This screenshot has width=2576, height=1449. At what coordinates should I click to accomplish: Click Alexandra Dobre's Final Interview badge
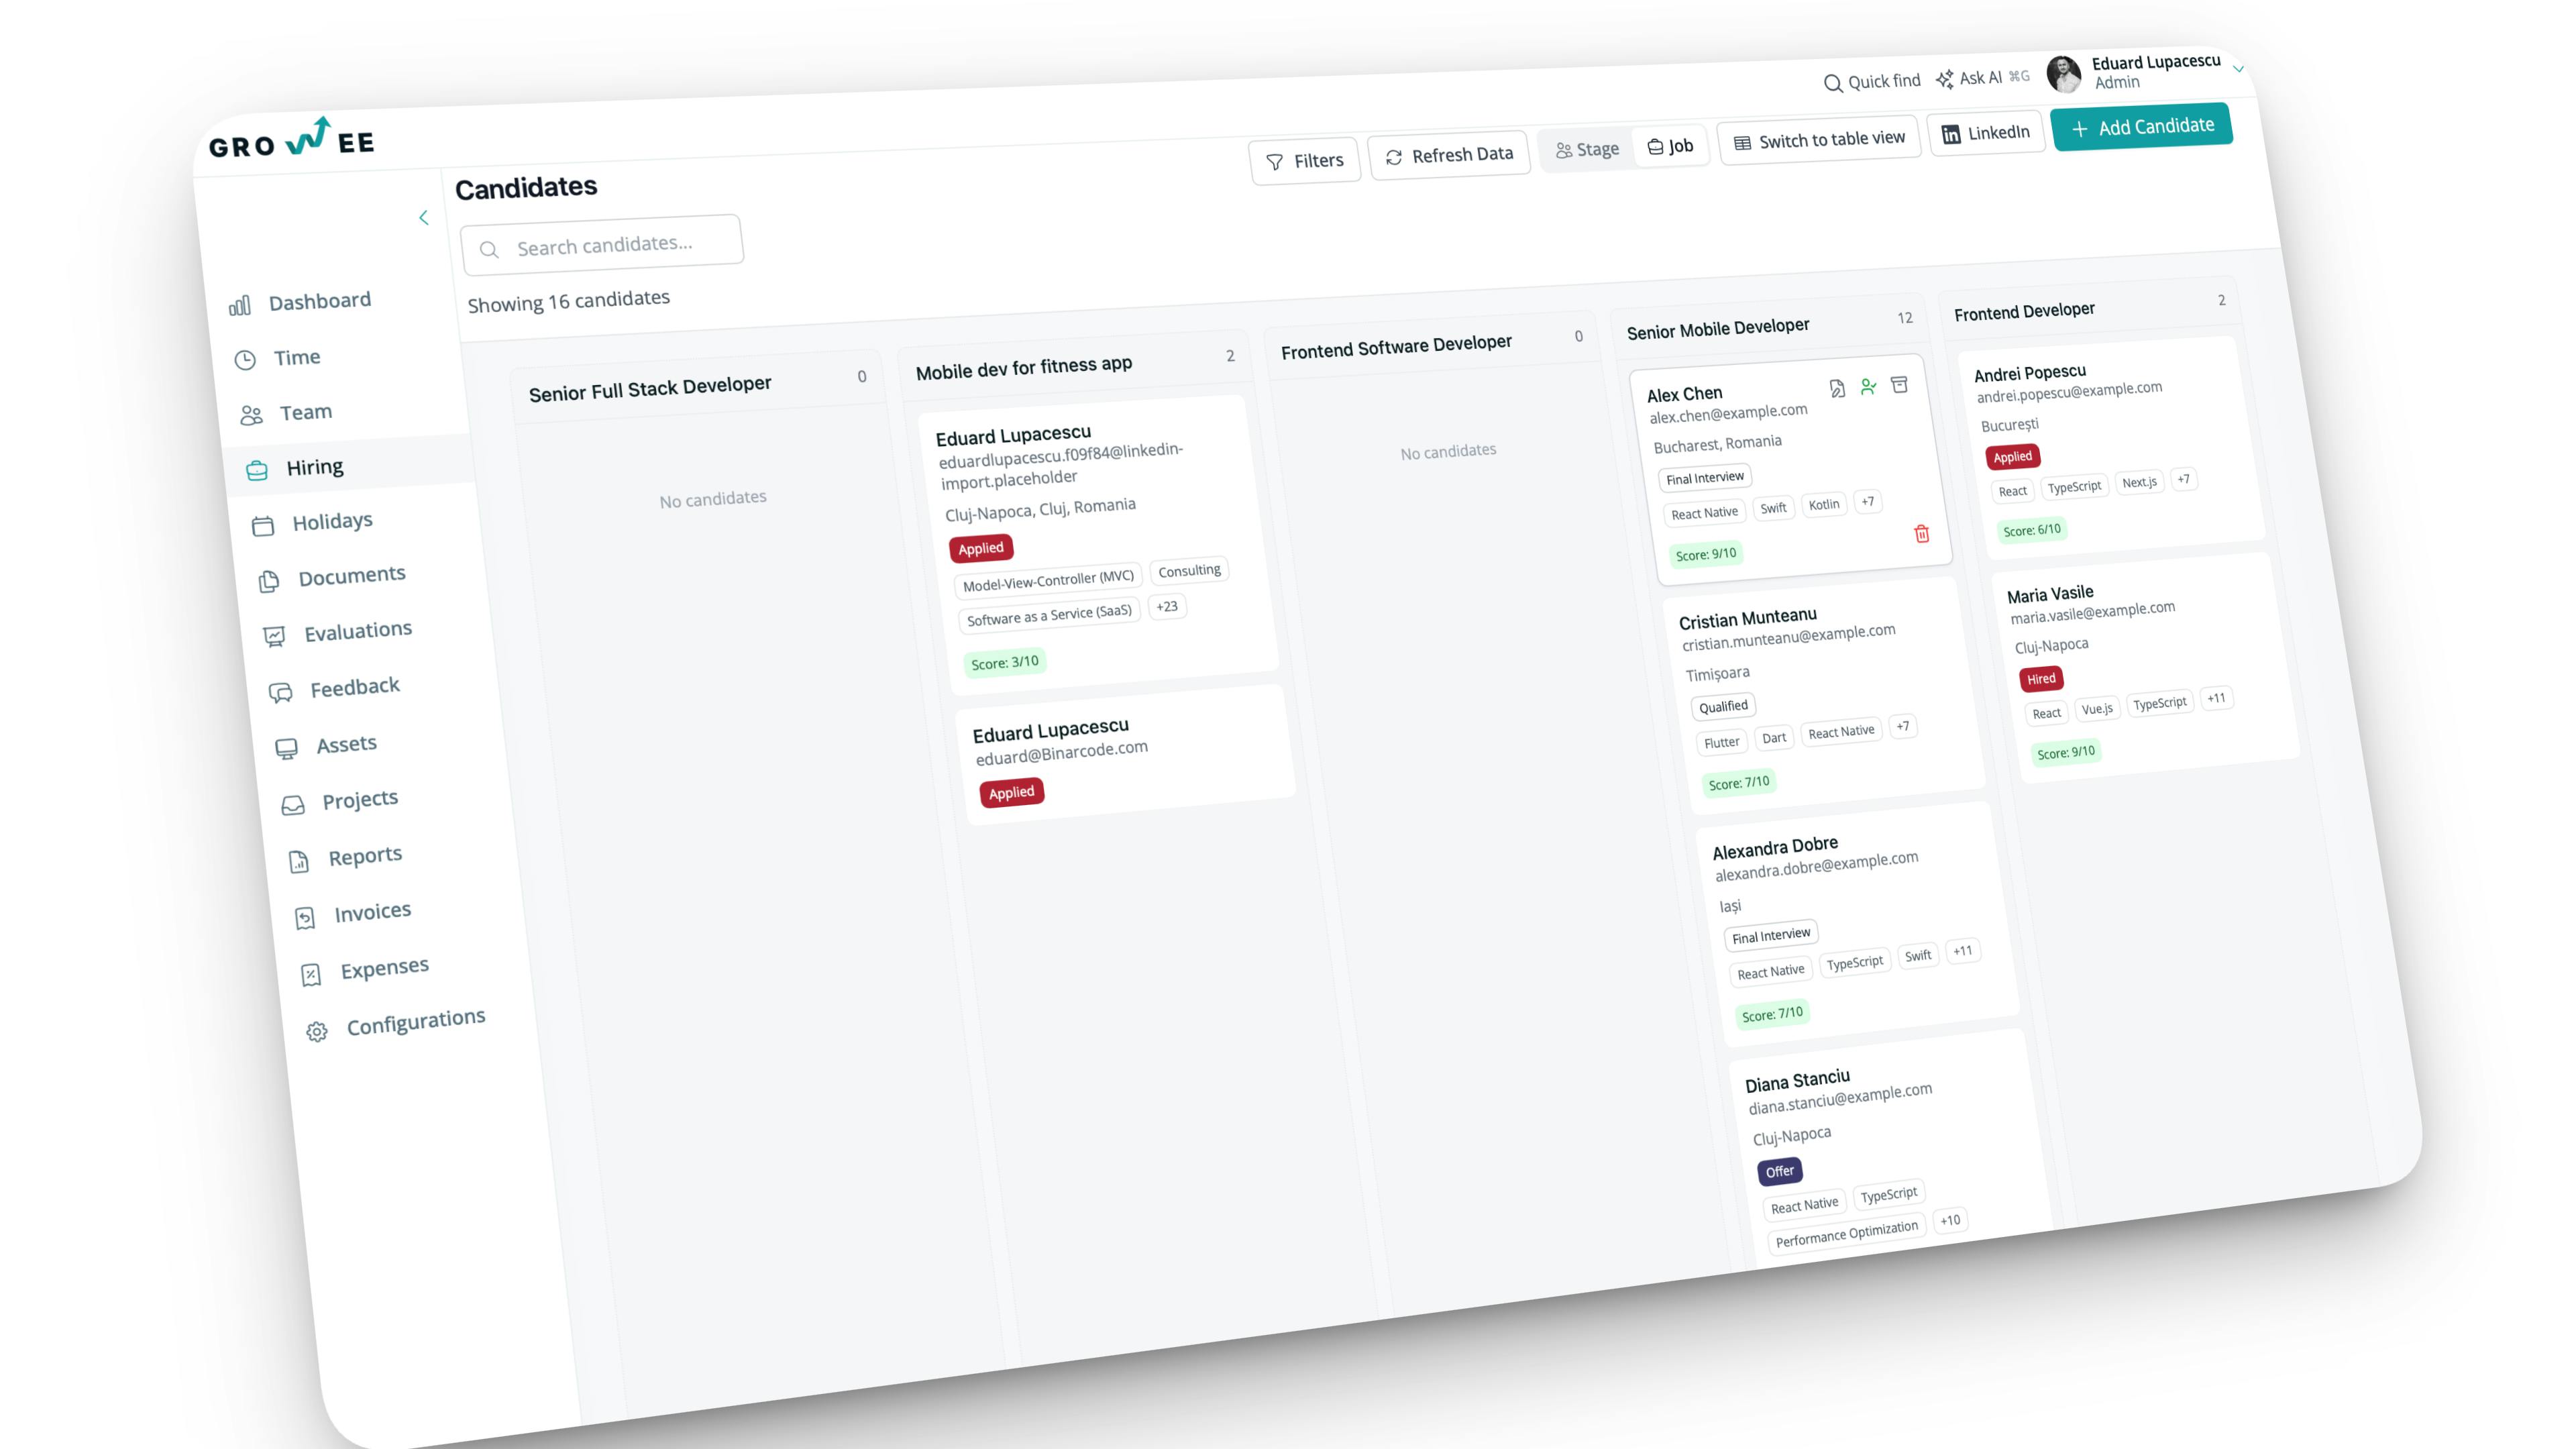[x=1770, y=935]
